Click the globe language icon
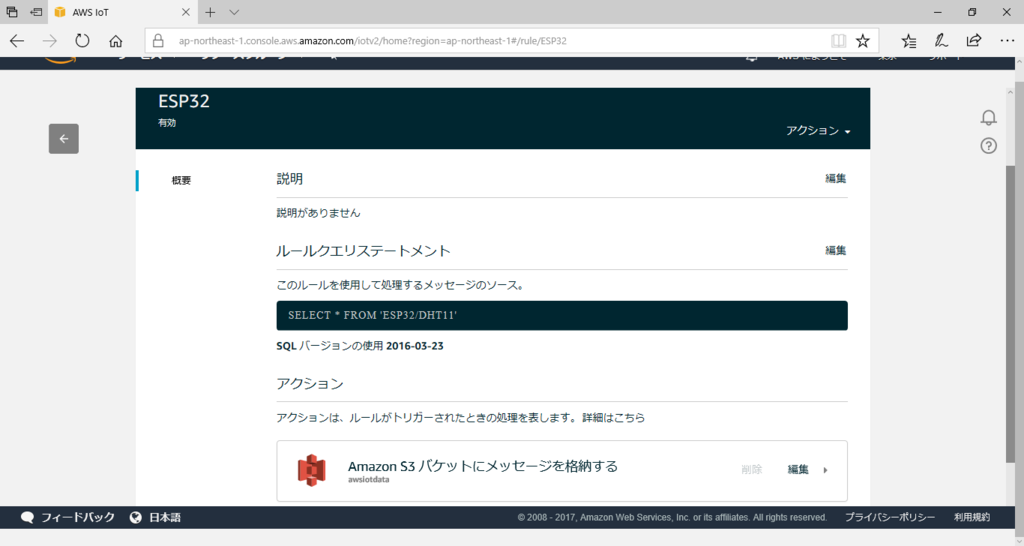The image size is (1024, 546). [x=135, y=517]
